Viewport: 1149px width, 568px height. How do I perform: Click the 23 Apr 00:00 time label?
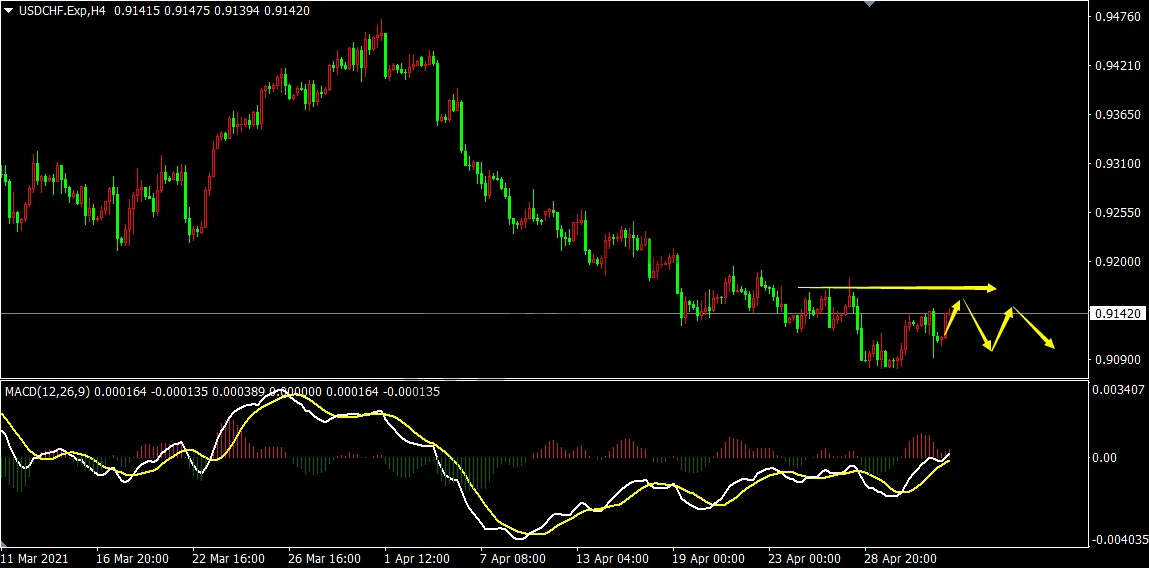806,558
